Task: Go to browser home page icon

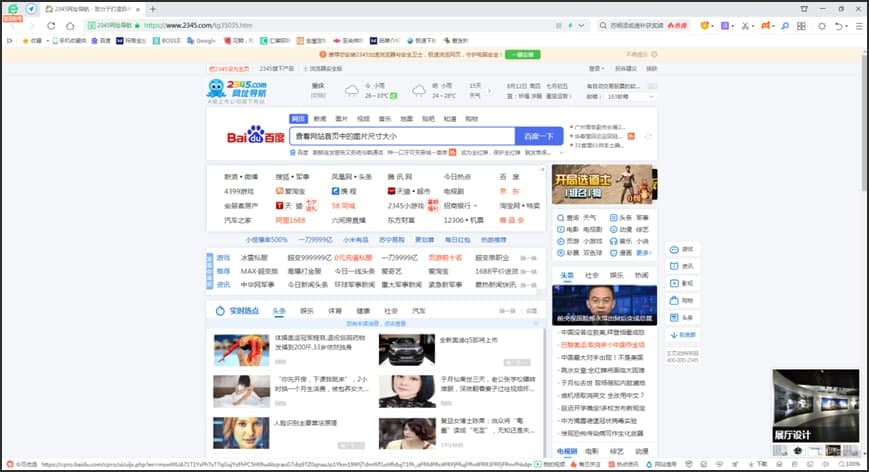Action: click(70, 25)
